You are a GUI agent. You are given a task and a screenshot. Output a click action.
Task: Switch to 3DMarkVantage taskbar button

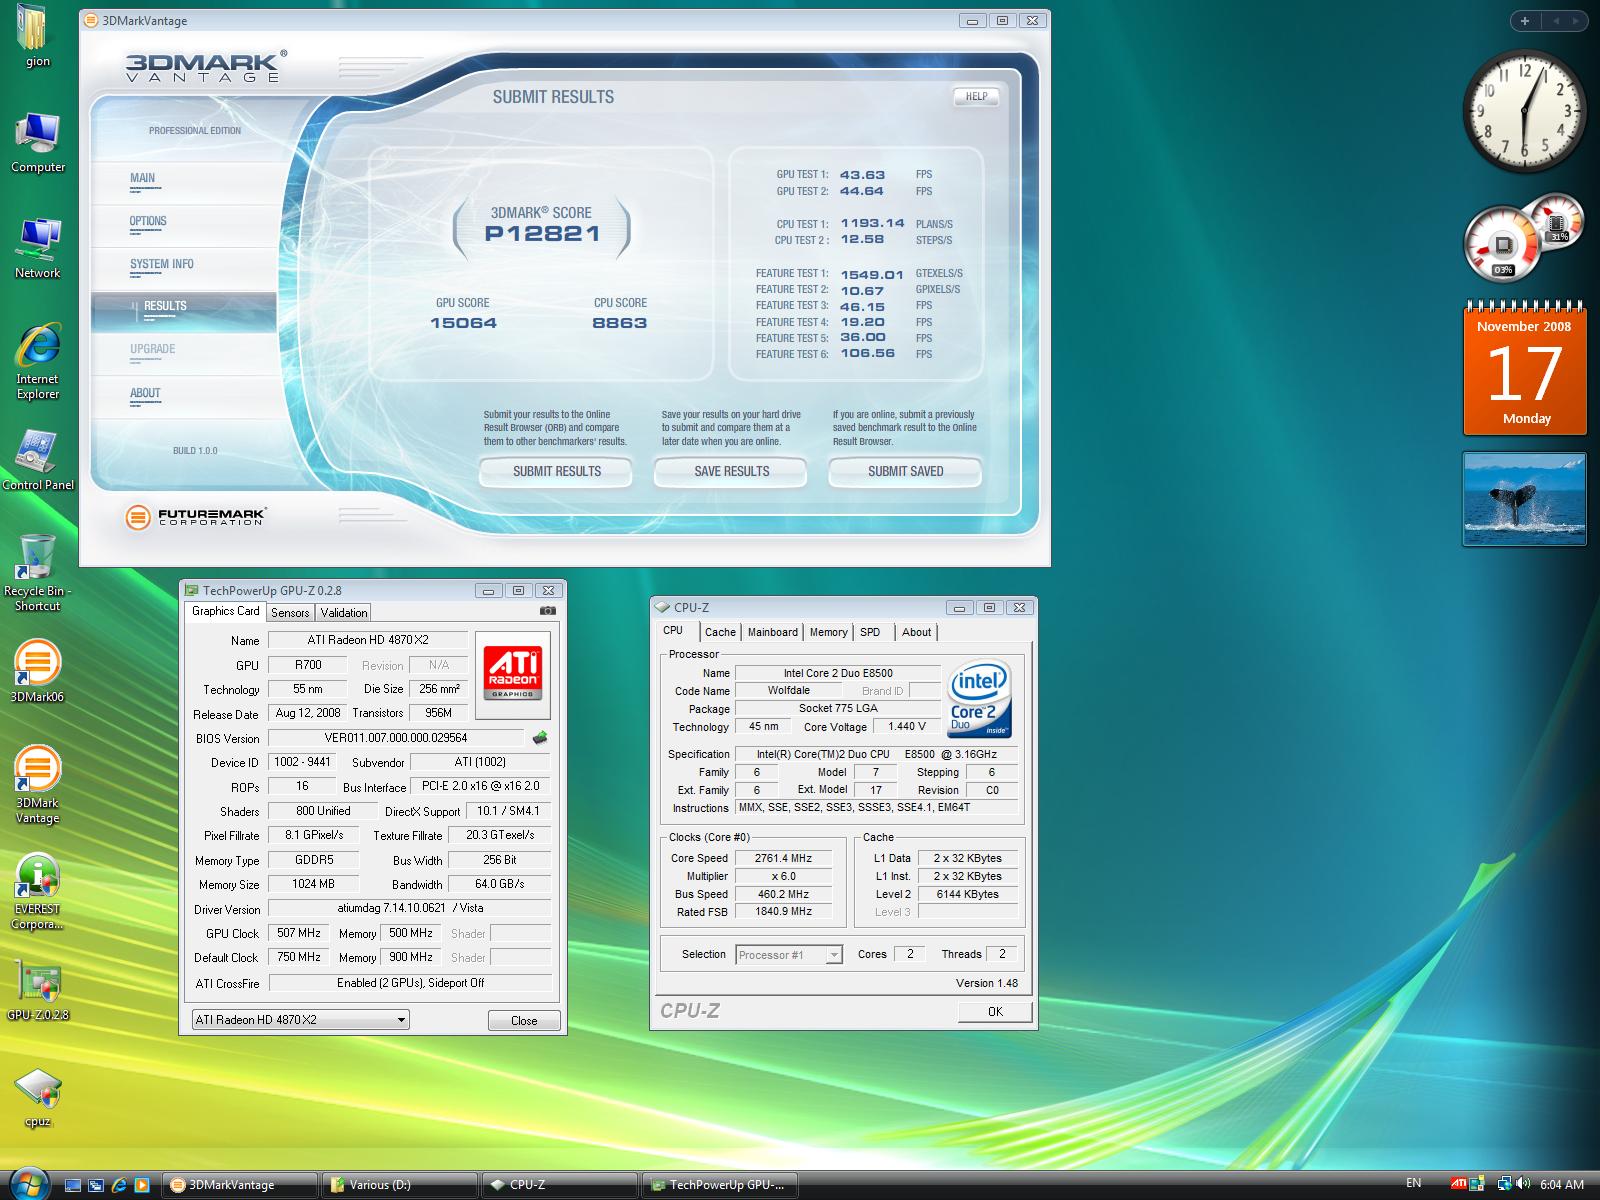[240, 1185]
